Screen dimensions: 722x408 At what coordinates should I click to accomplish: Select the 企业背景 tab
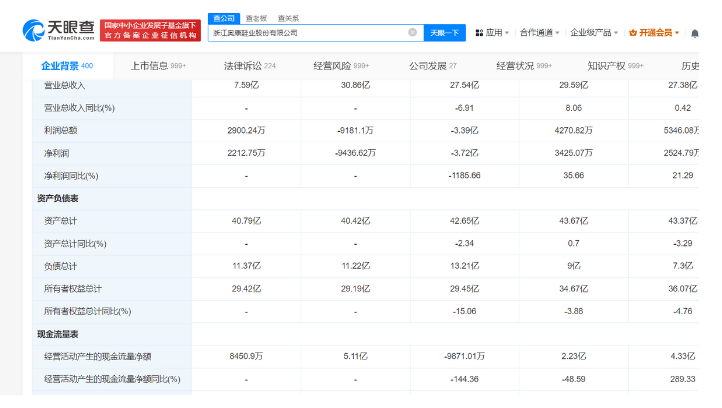click(66, 65)
